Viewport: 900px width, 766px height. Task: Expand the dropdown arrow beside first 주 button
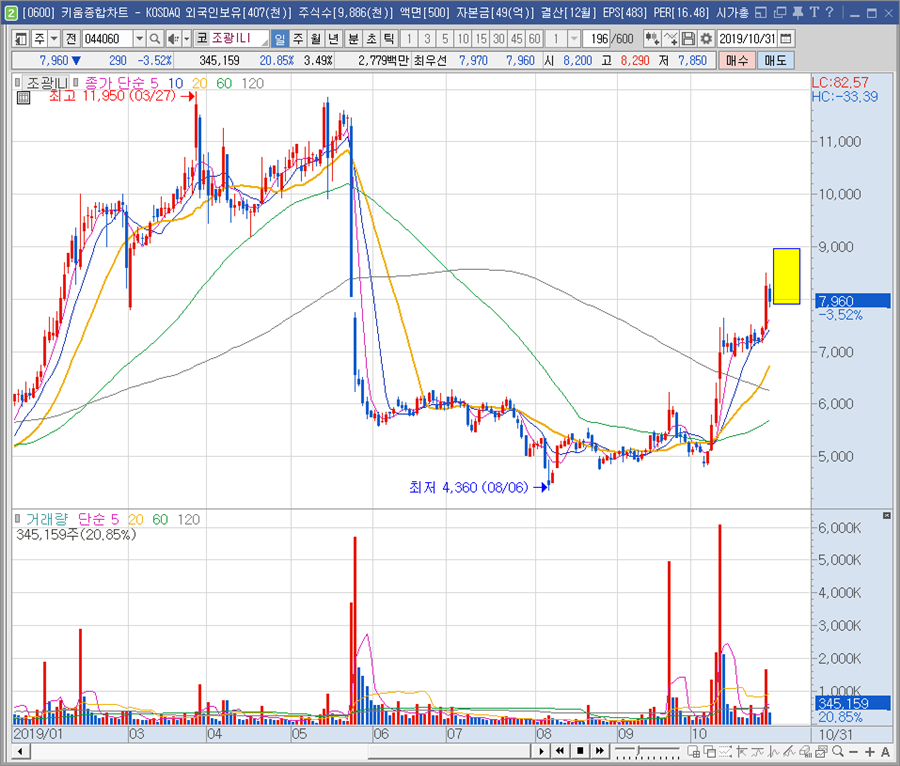pyautogui.click(x=54, y=39)
